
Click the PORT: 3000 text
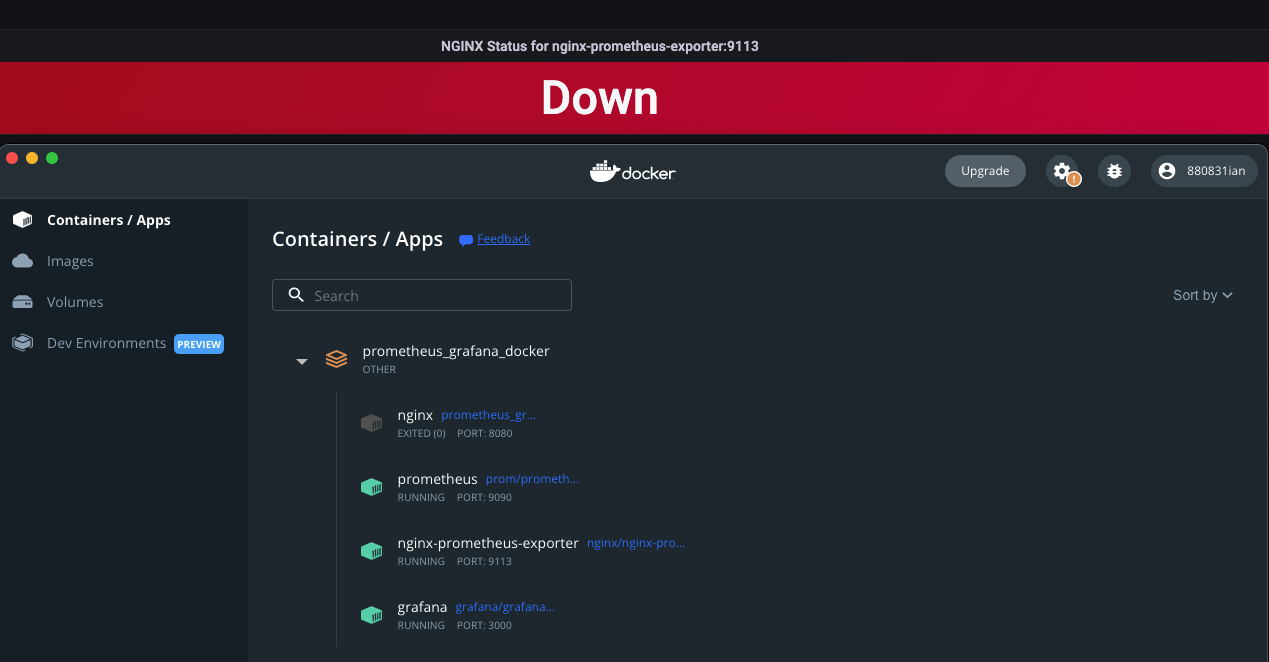(484, 625)
